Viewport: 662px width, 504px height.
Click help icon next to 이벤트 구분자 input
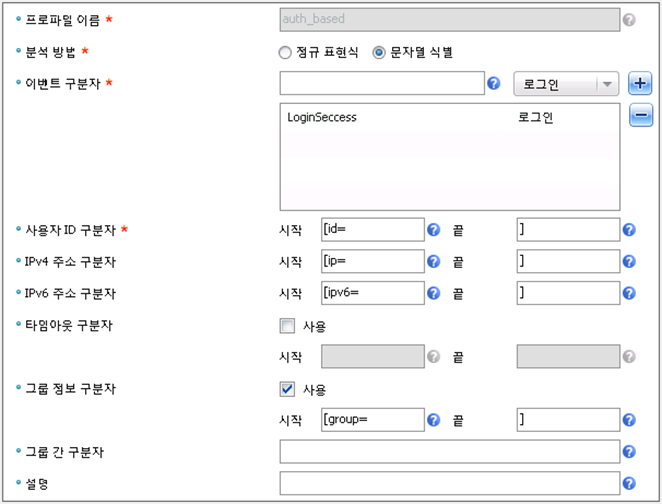click(493, 83)
